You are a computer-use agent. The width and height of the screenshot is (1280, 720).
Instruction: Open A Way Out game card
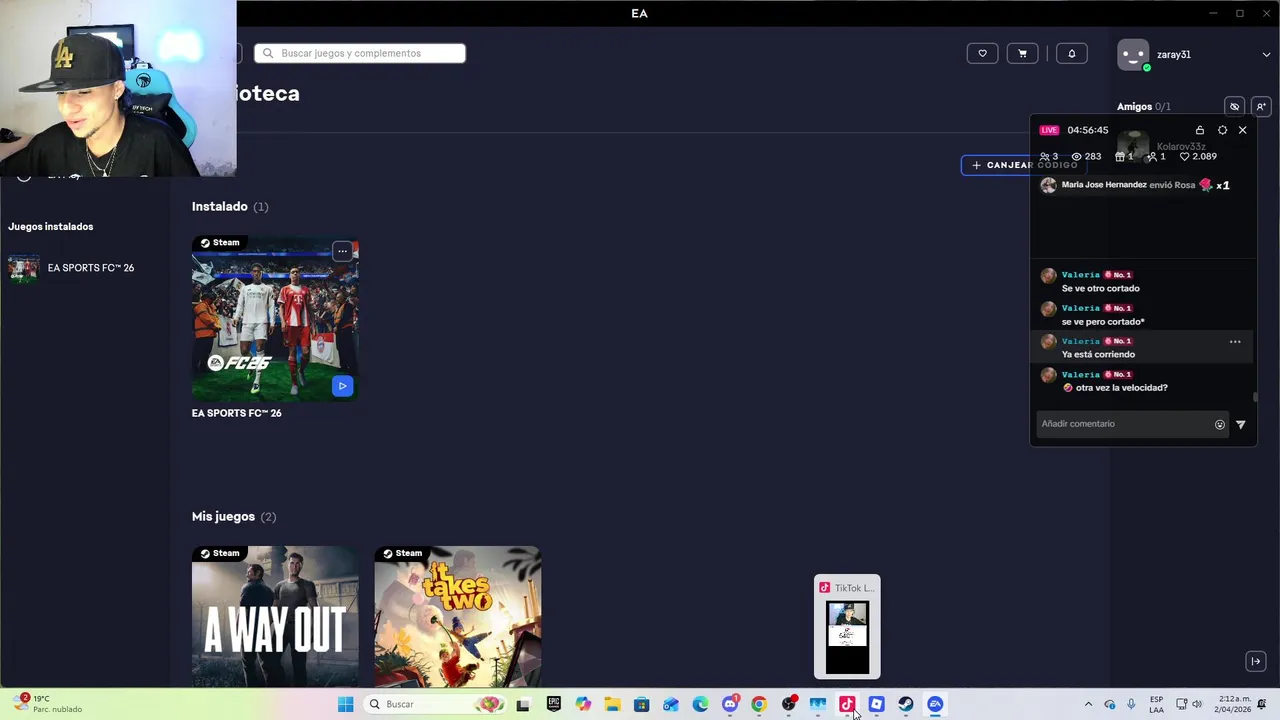pos(275,616)
